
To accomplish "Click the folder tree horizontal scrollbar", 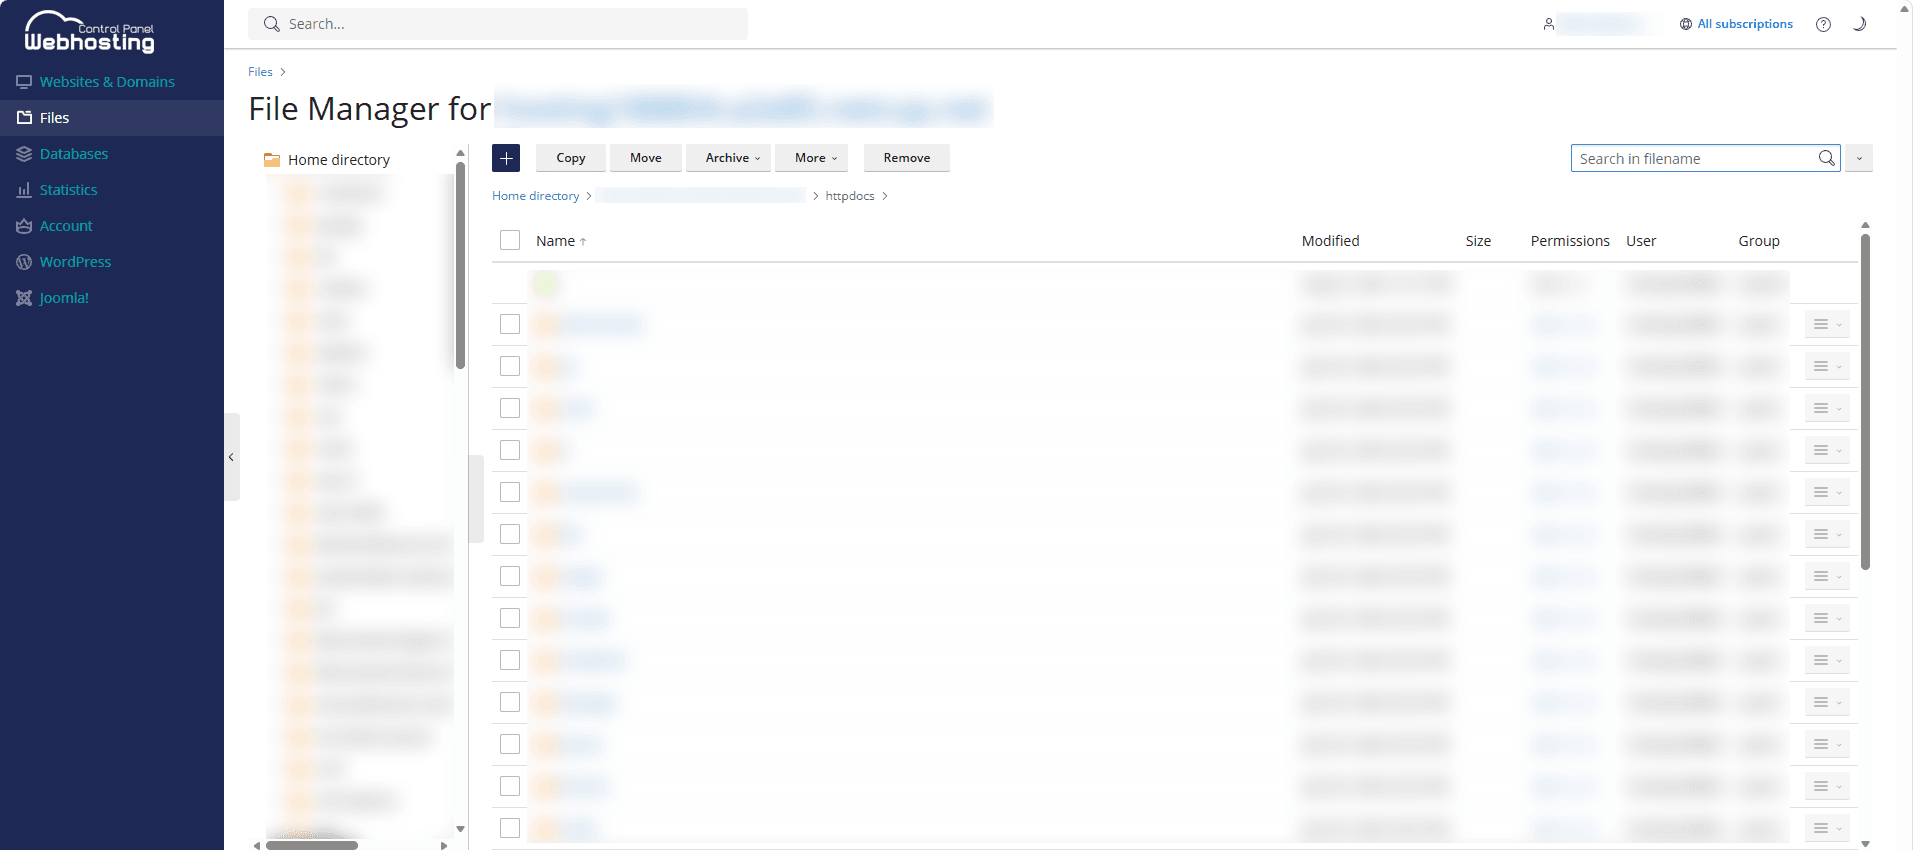I will (x=312, y=845).
